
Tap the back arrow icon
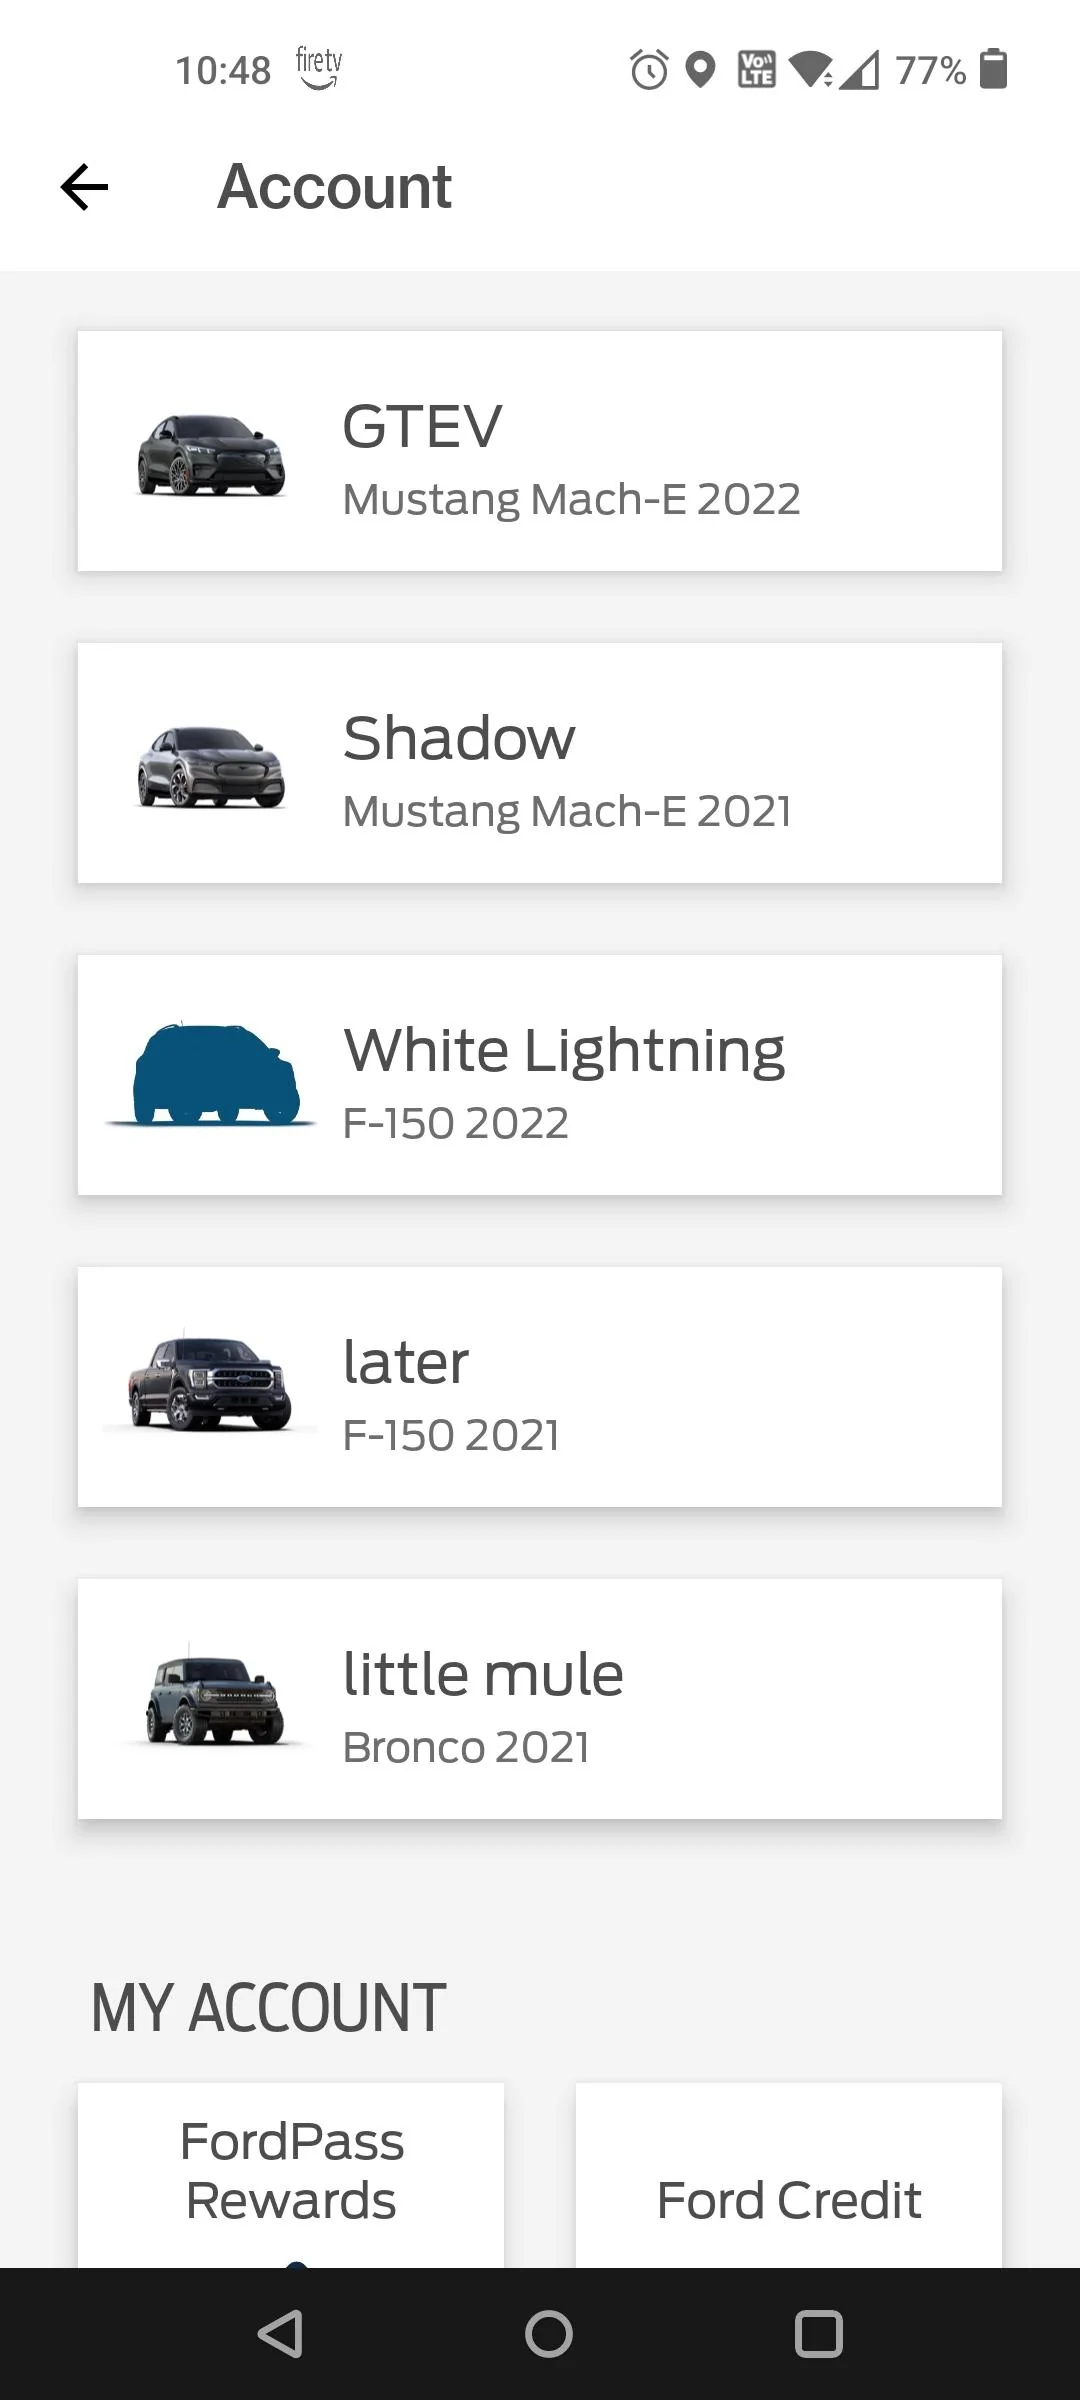coord(84,187)
